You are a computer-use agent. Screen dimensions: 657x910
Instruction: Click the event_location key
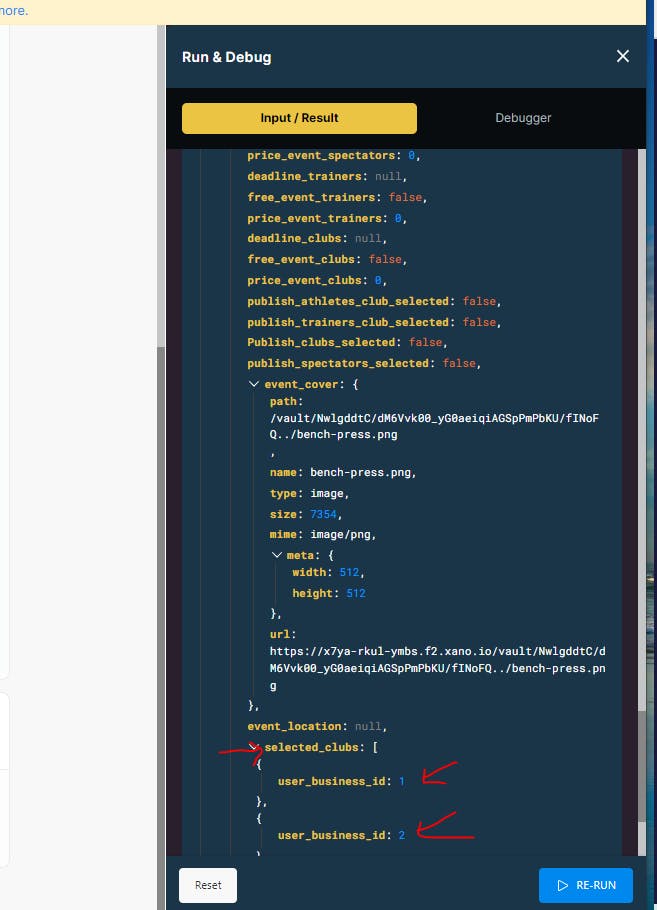294,727
